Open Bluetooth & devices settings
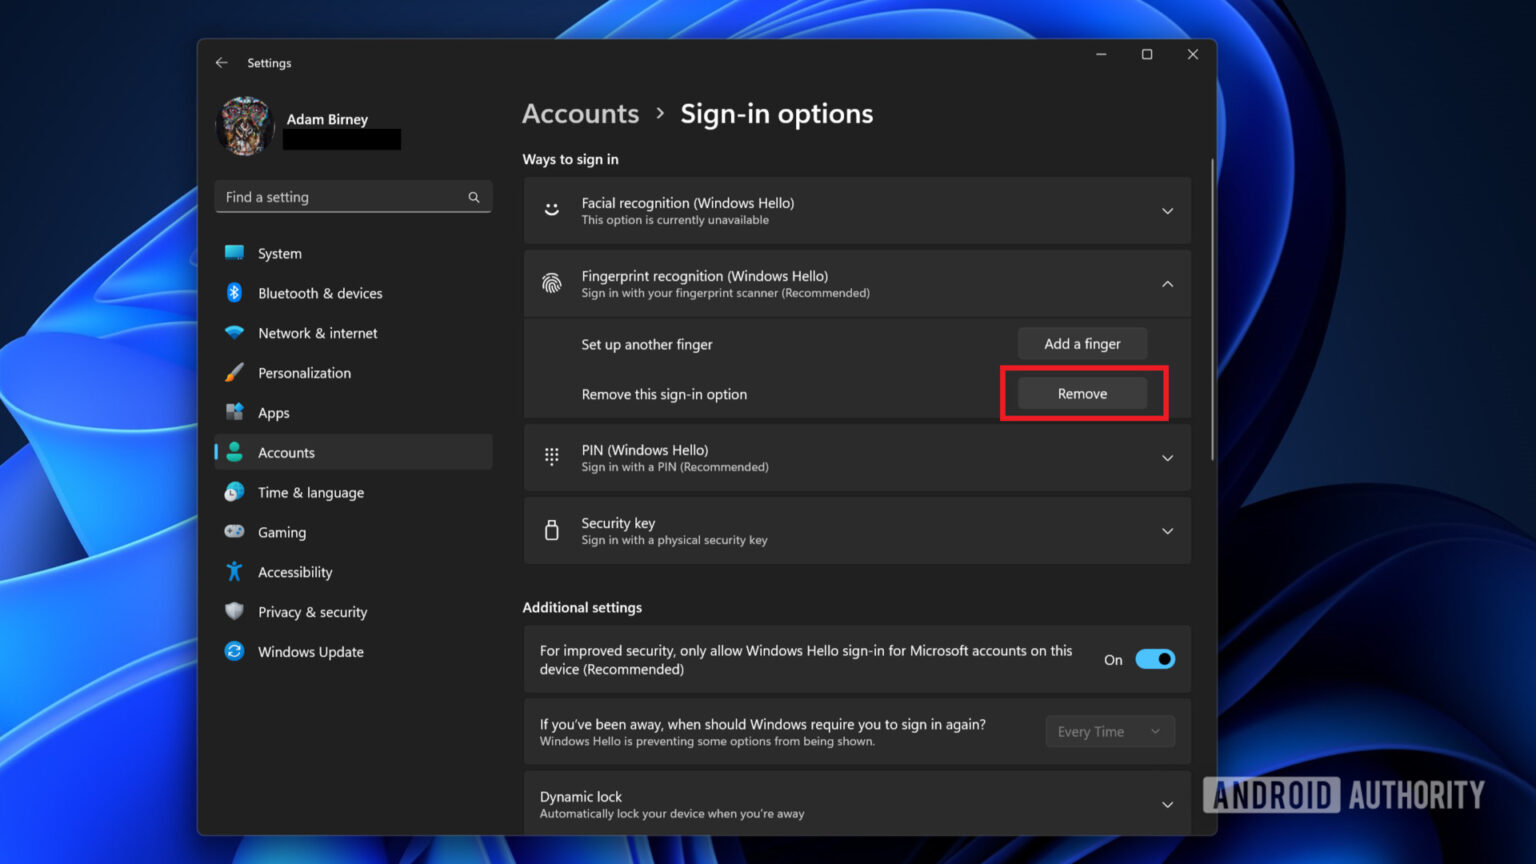 click(x=234, y=293)
